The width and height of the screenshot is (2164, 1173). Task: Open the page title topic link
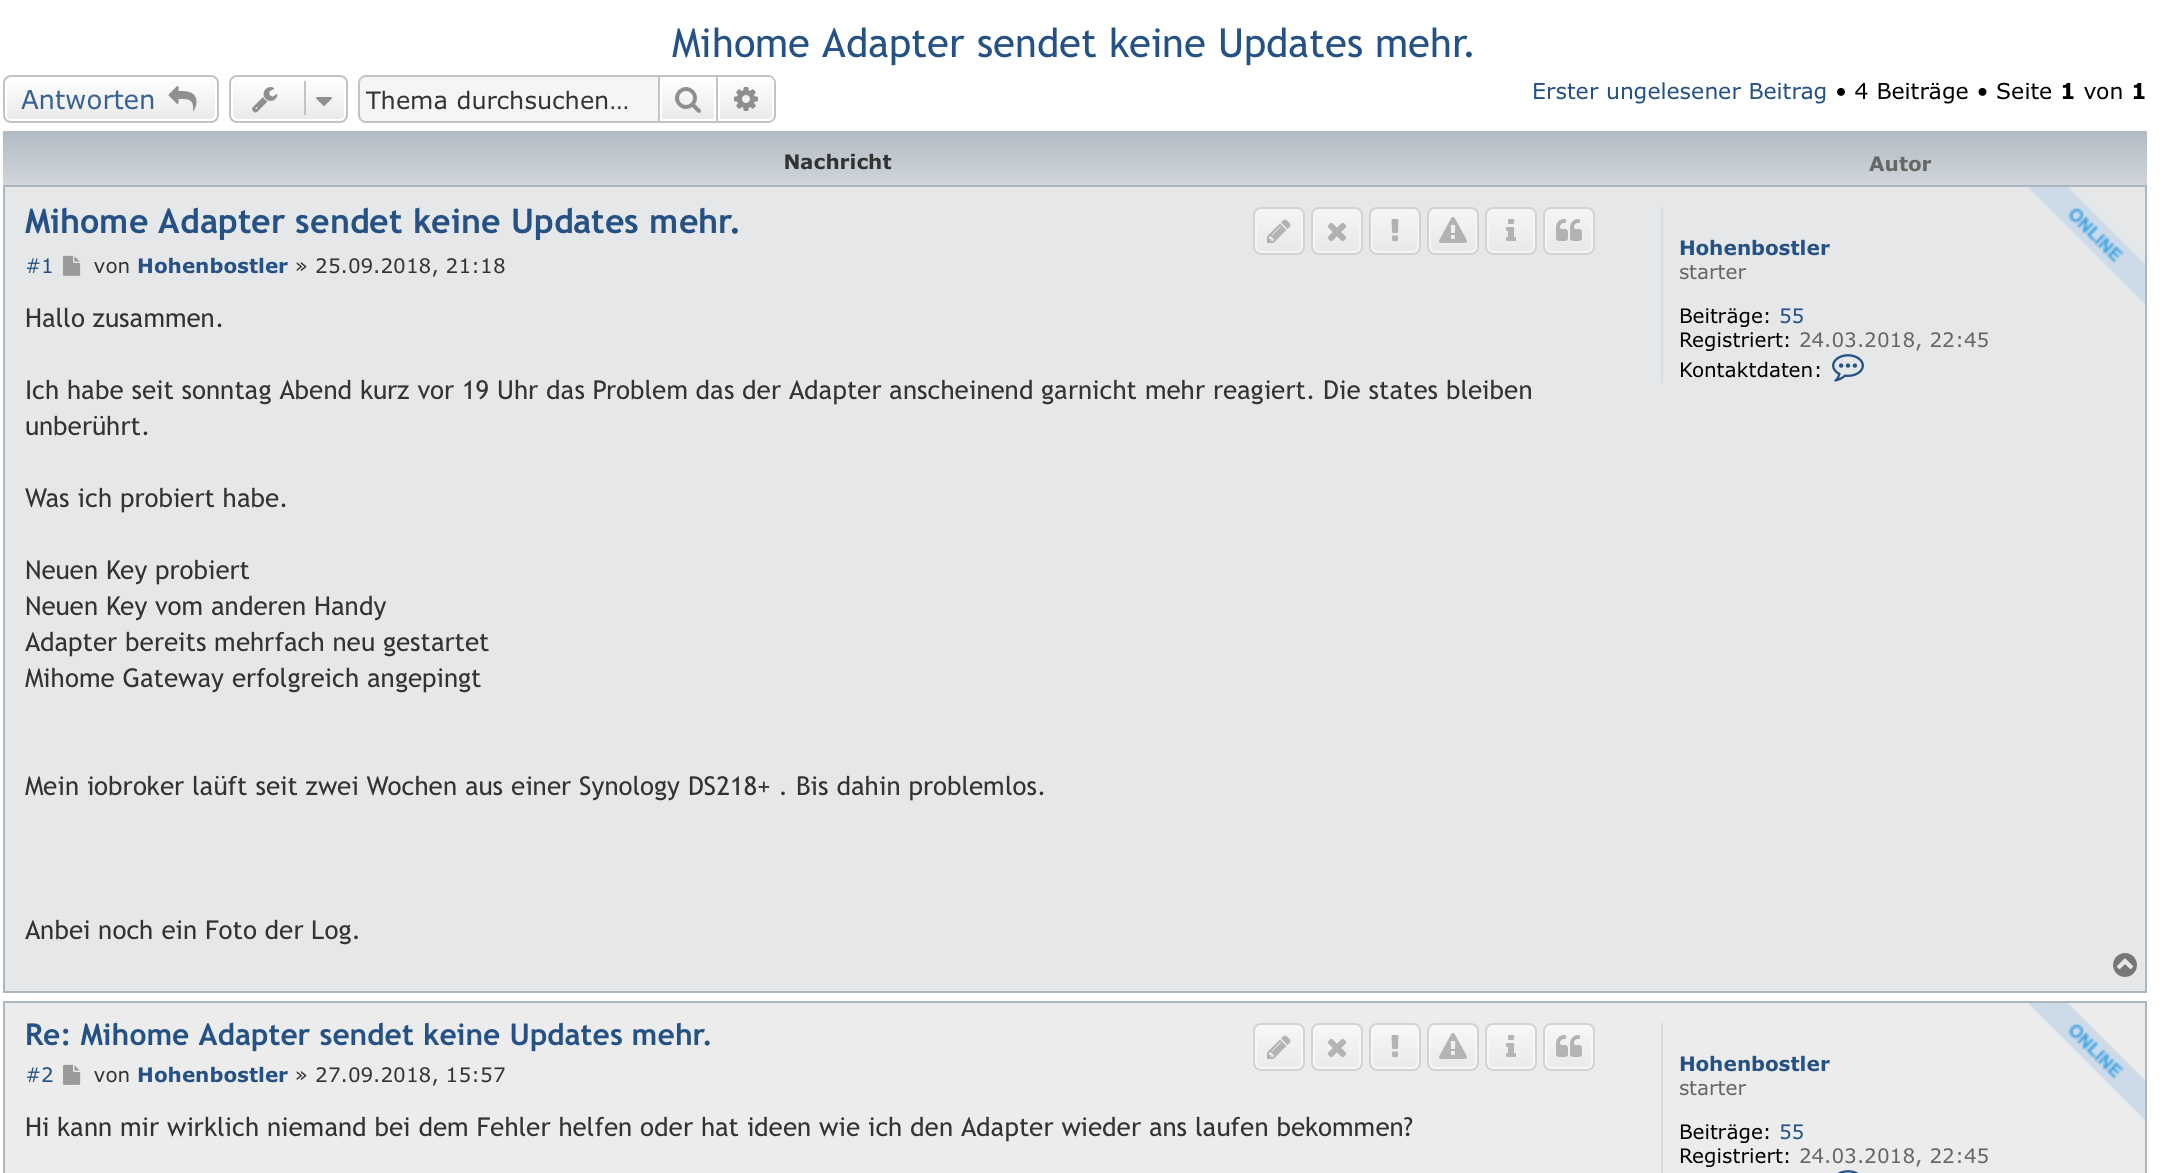pyautogui.click(x=1072, y=44)
